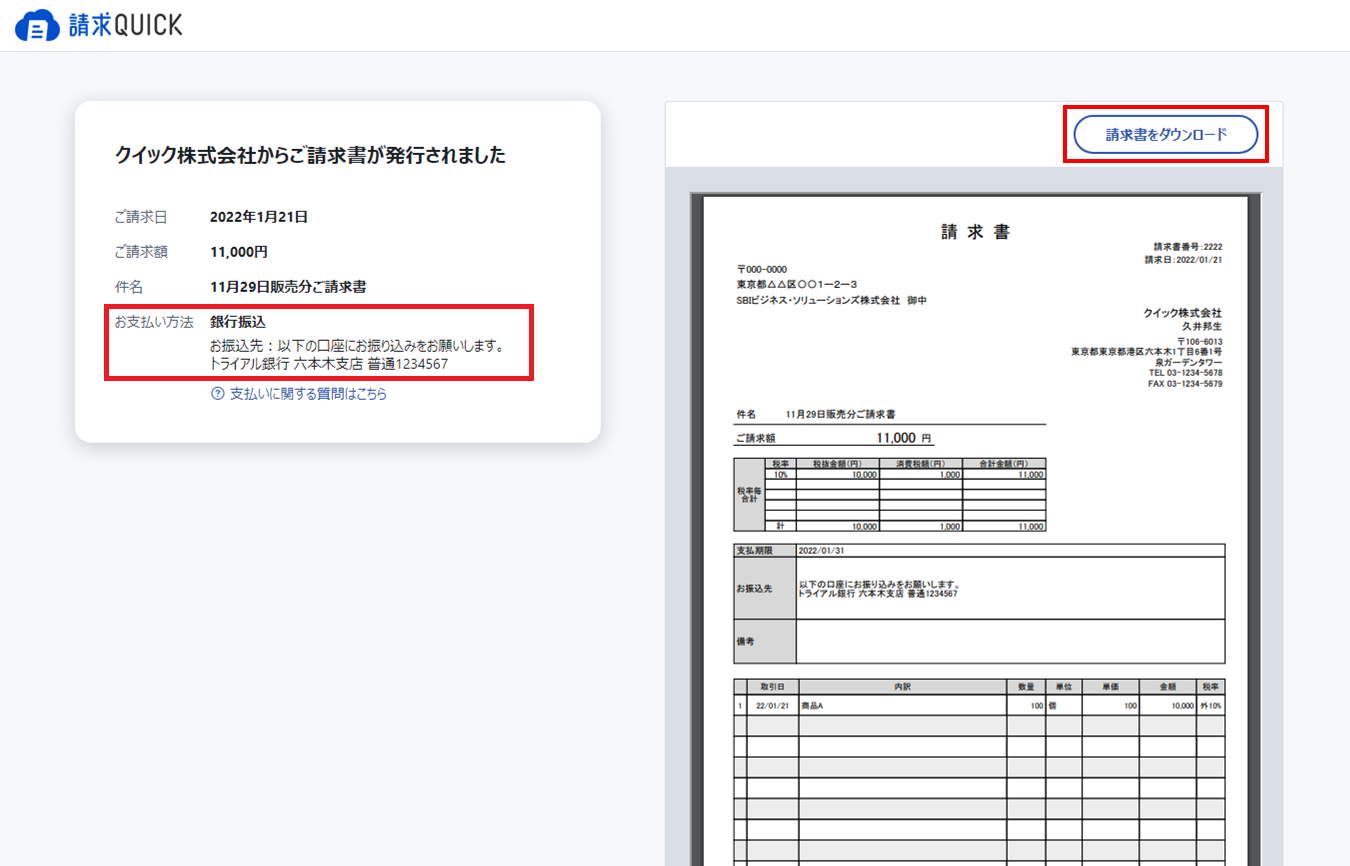Viewport: 1350px width, 866px height.
Task: Click the invoice PDF preview page
Action: [975, 530]
